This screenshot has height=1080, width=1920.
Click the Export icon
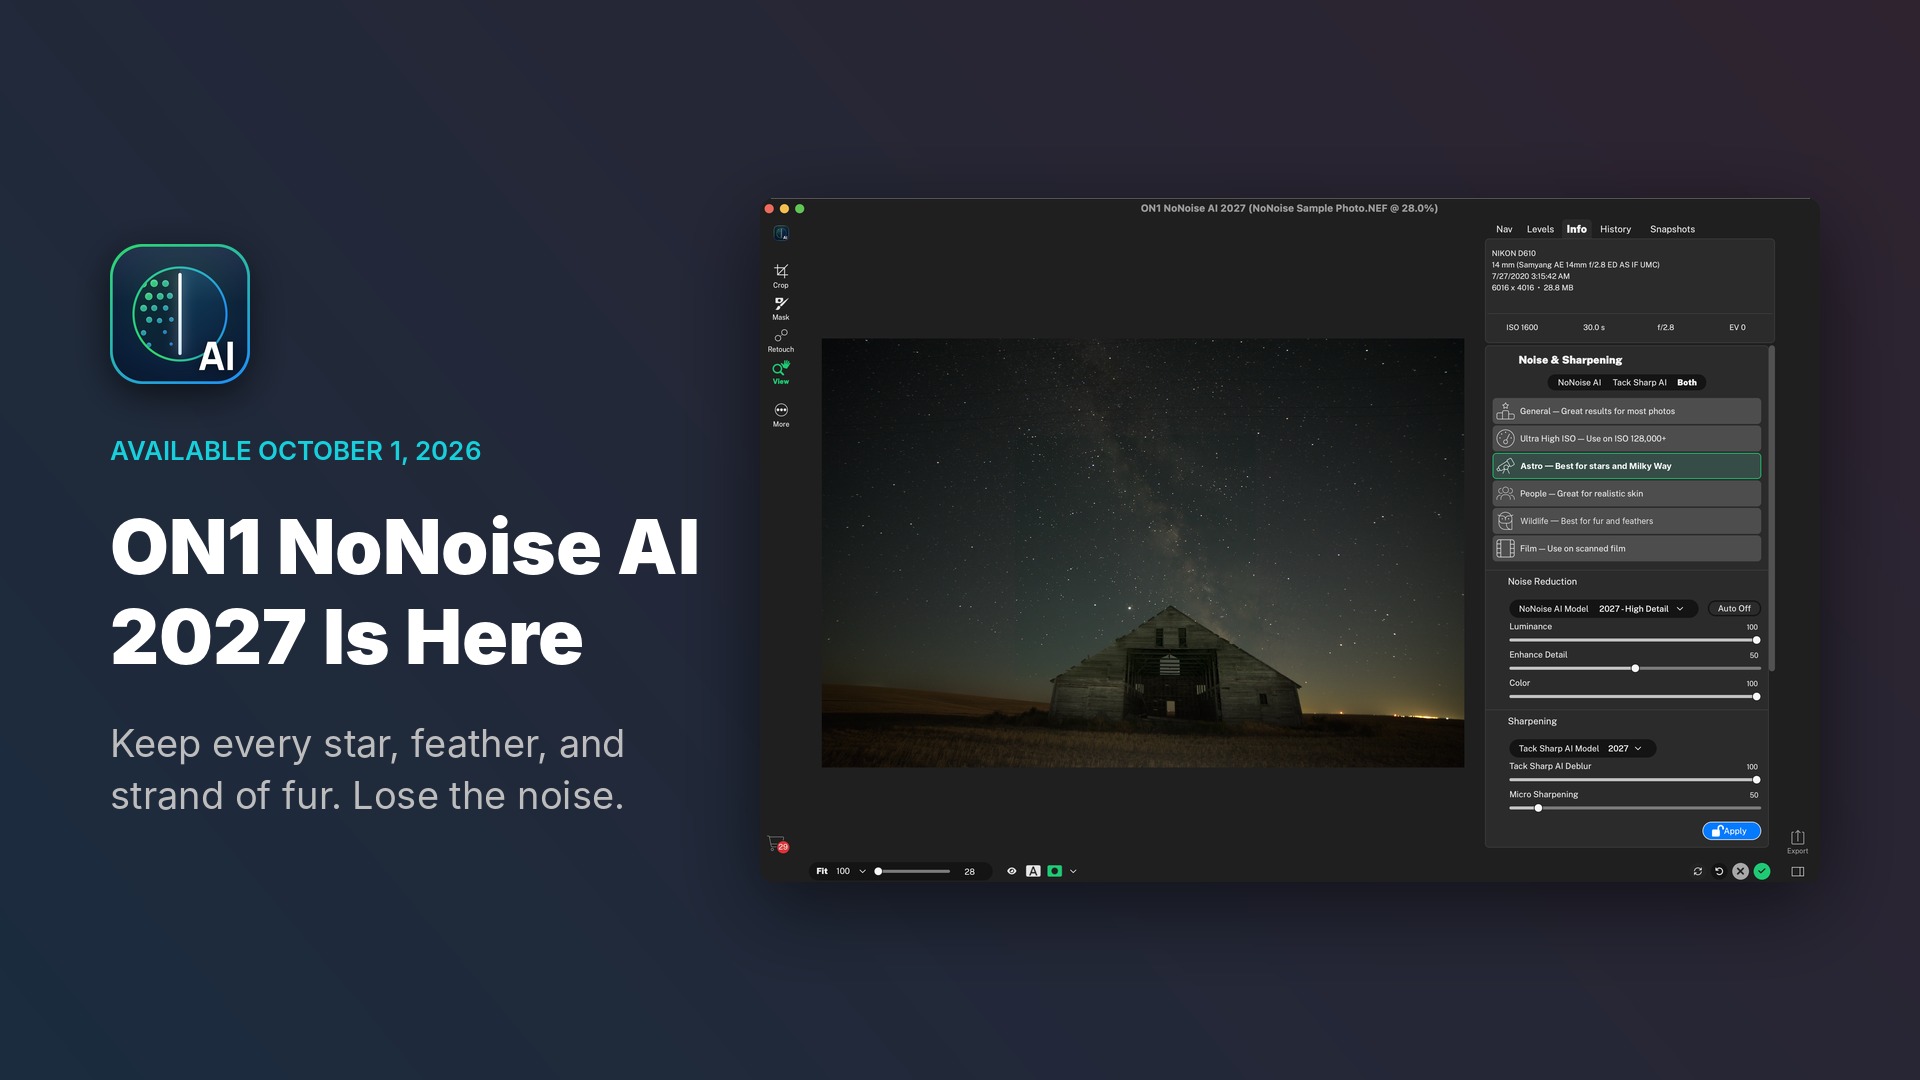1797,841
